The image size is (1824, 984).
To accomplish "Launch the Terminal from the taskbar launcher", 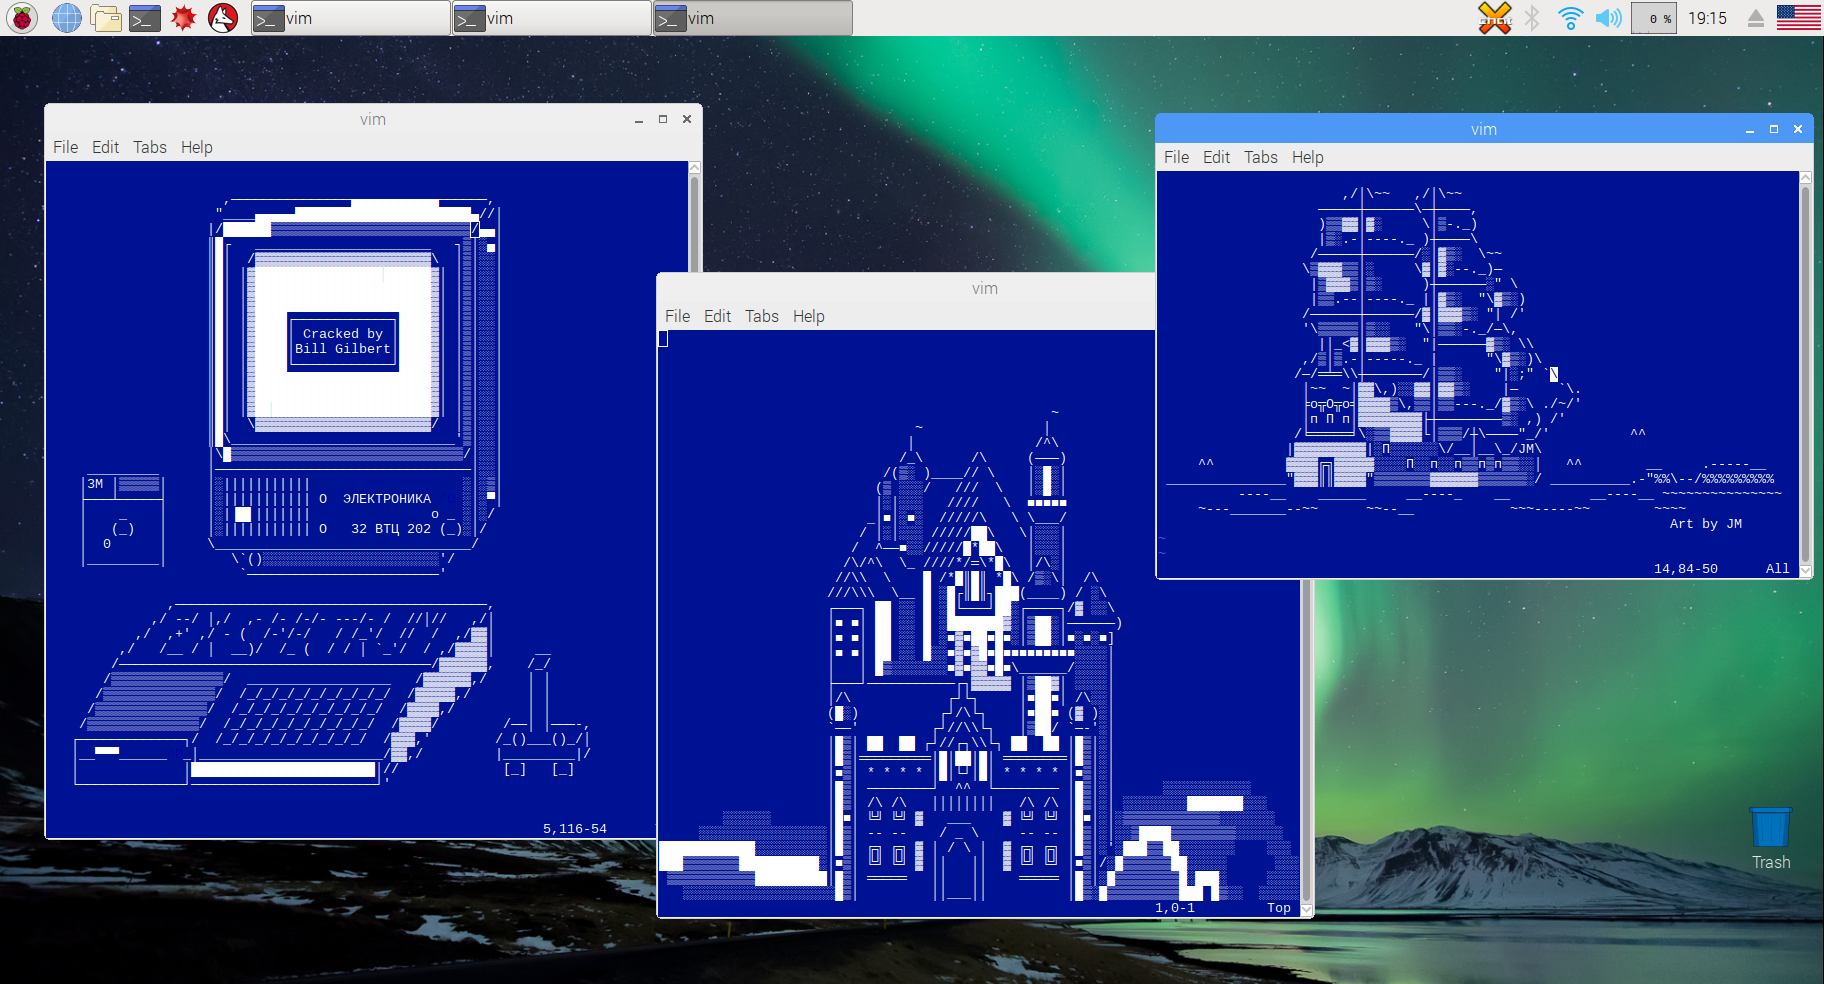I will pyautogui.click(x=145, y=18).
